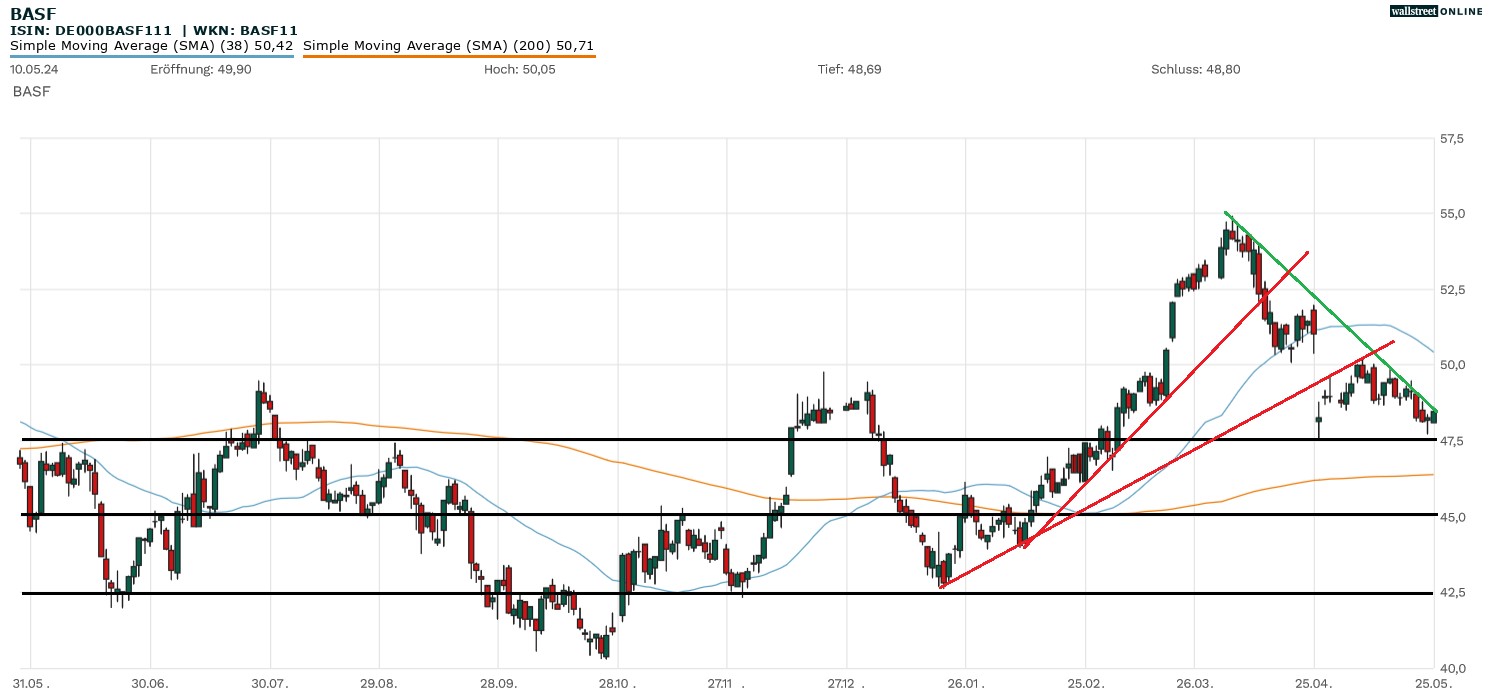Click the Eröffnung 49,90 value
This screenshot has width=1490, height=689.
pyautogui.click(x=186, y=69)
